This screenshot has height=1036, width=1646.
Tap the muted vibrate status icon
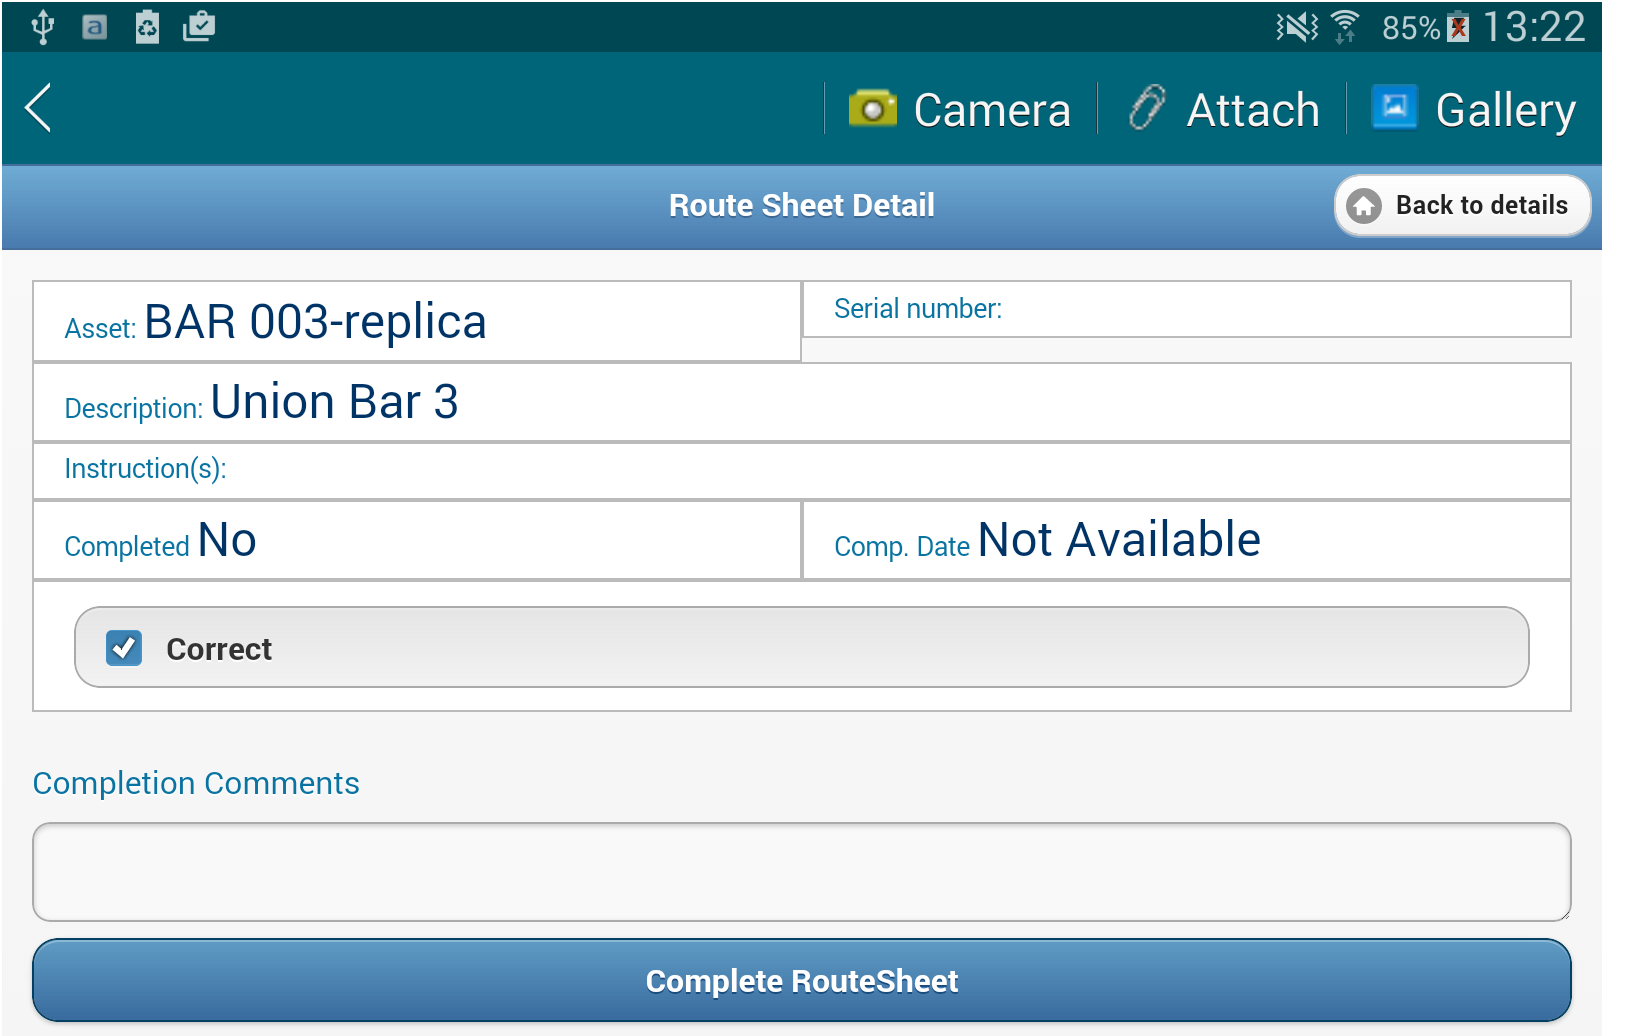pyautogui.click(x=1297, y=27)
